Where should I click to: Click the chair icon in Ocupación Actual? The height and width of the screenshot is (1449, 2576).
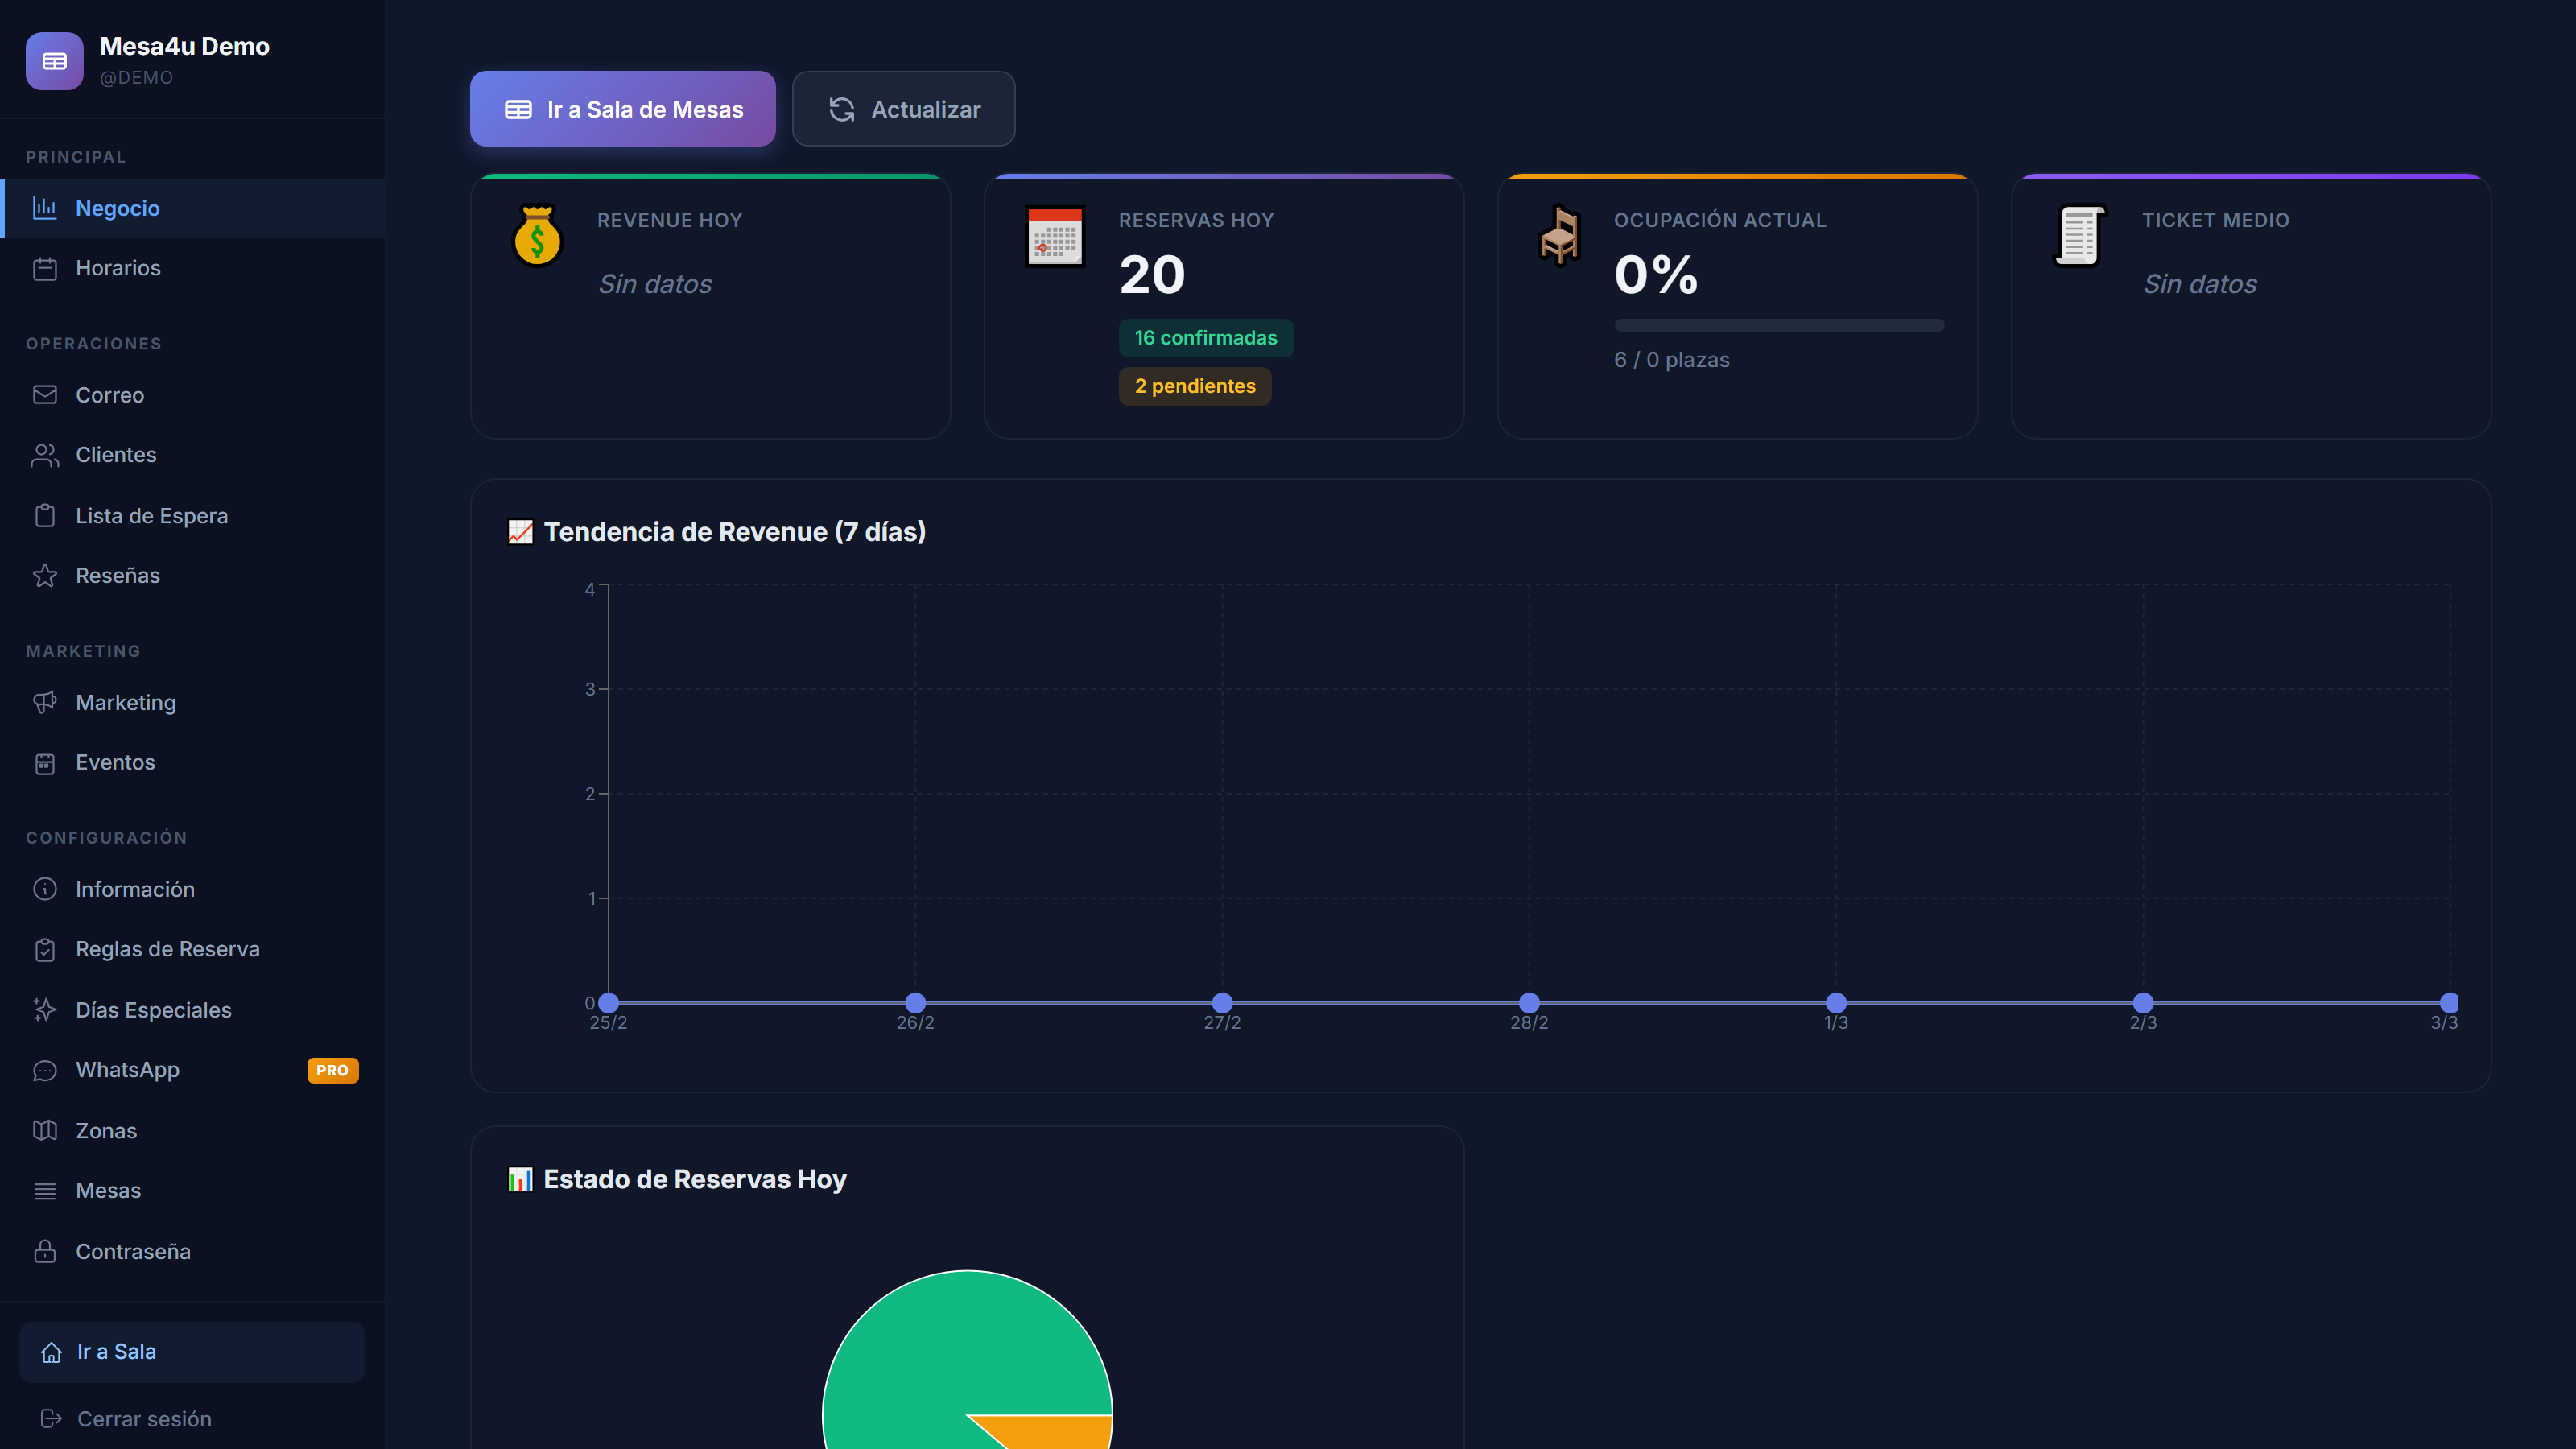point(1560,236)
